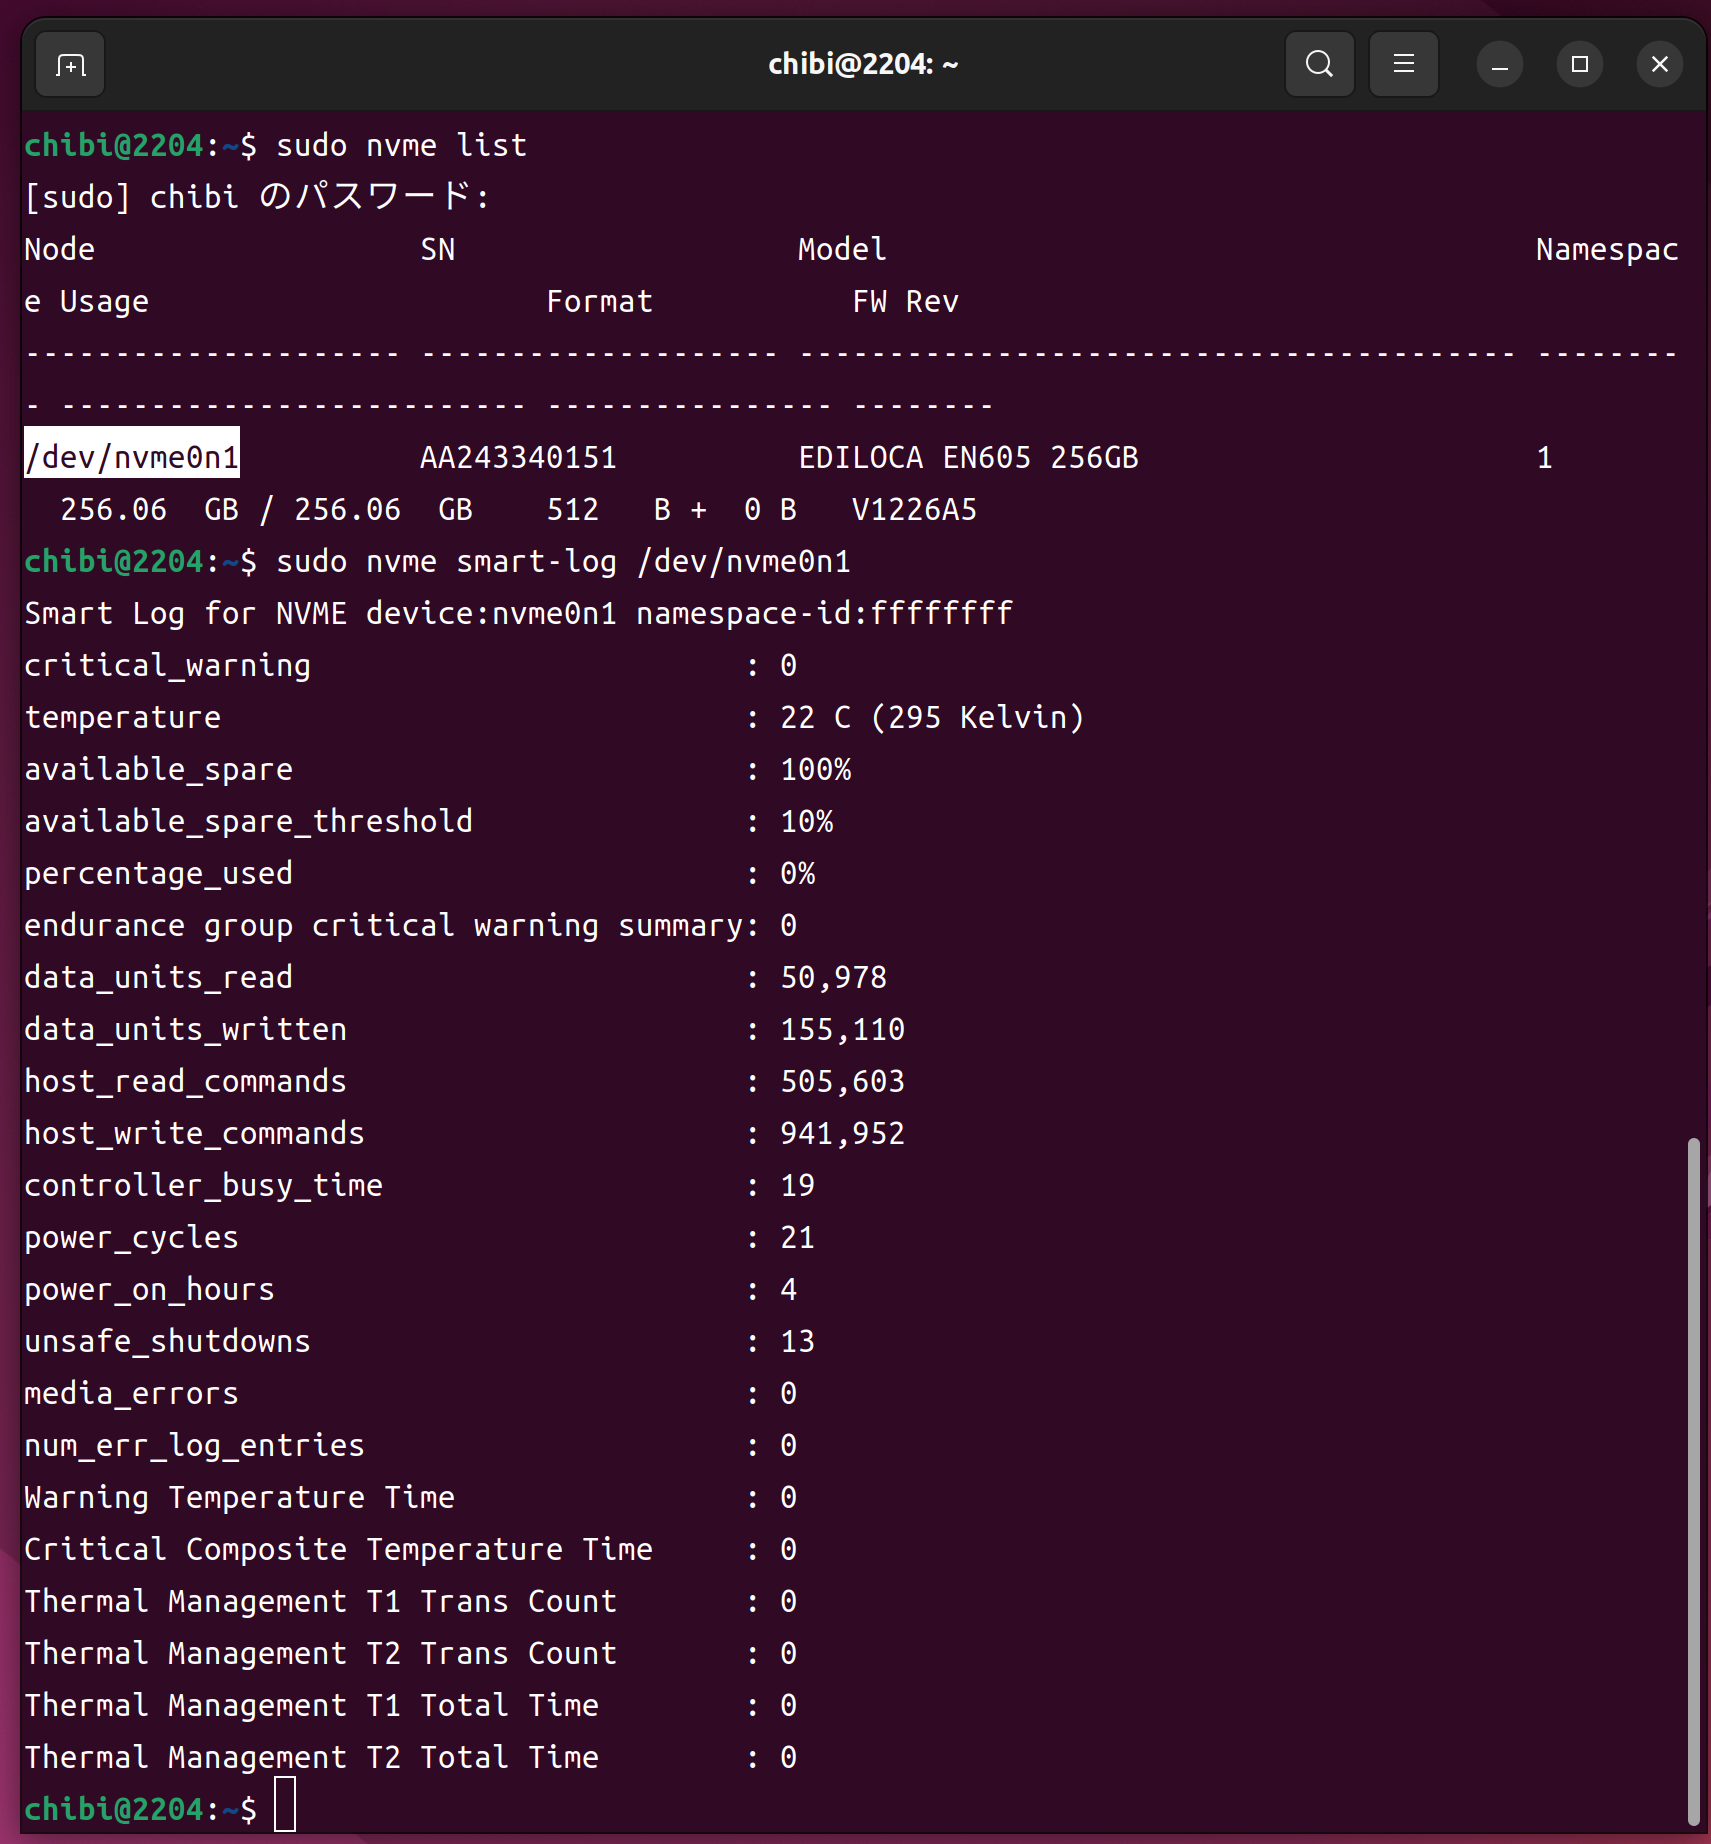Click the unsafe_shutdowns label
The width and height of the screenshot is (1711, 1844).
click(167, 1342)
